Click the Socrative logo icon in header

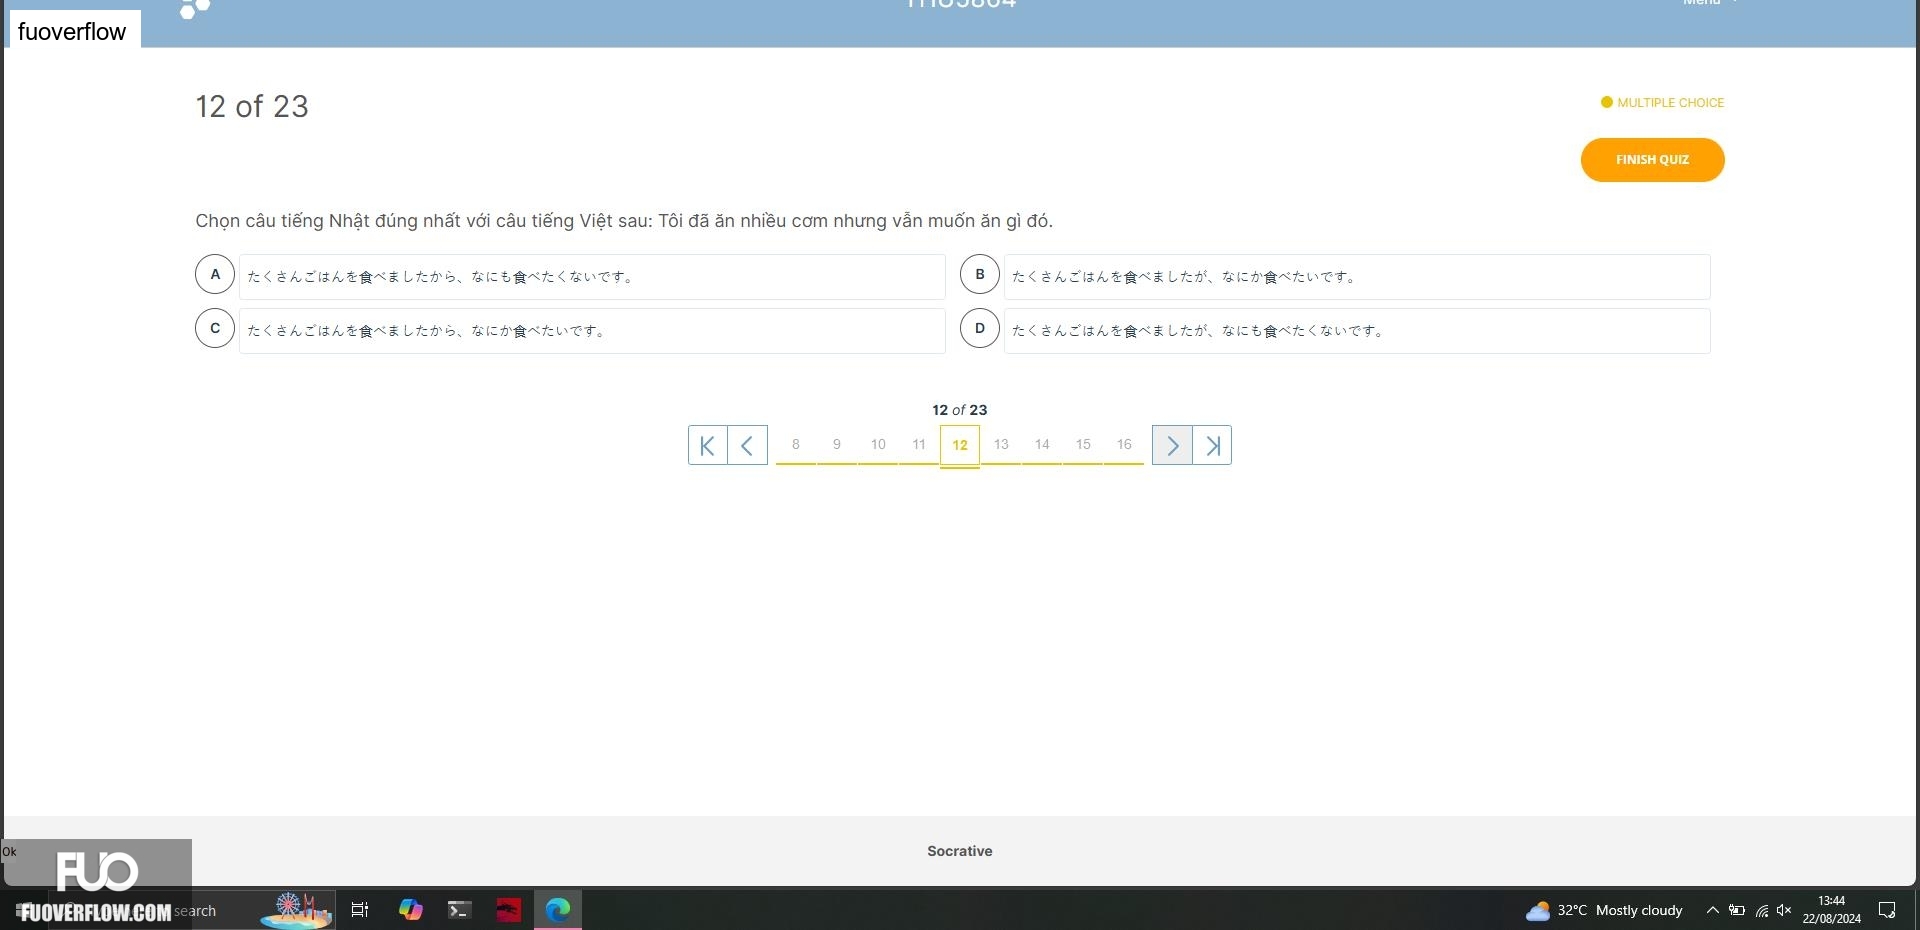coord(195,9)
